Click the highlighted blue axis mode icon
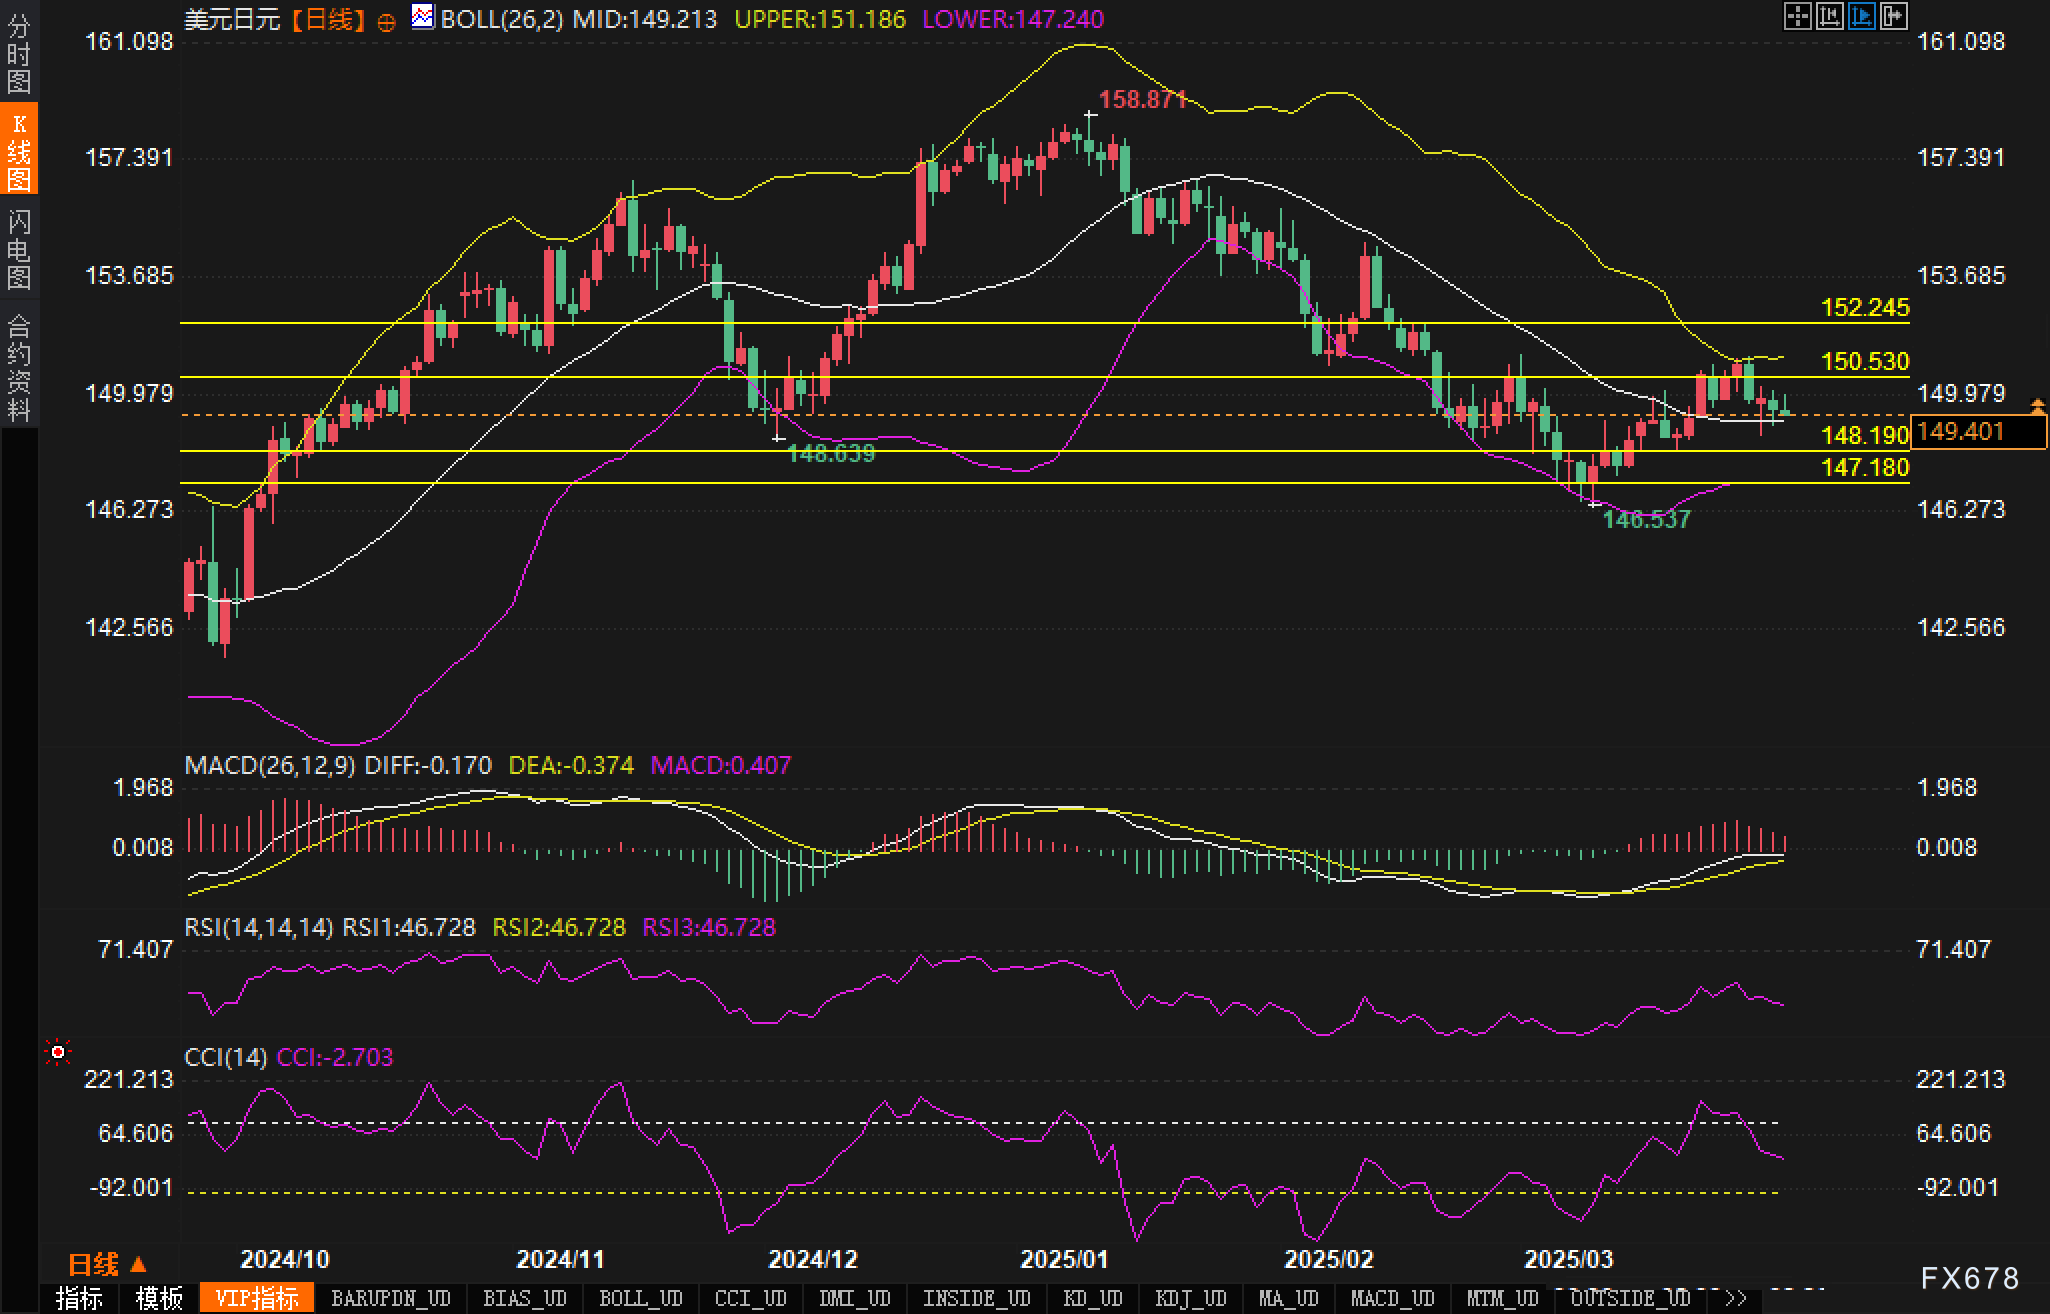 pos(1861,16)
